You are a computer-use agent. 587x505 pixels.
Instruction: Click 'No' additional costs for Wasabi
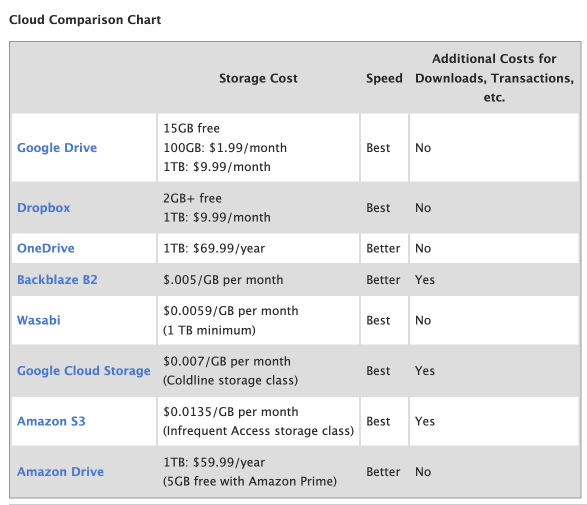(423, 320)
